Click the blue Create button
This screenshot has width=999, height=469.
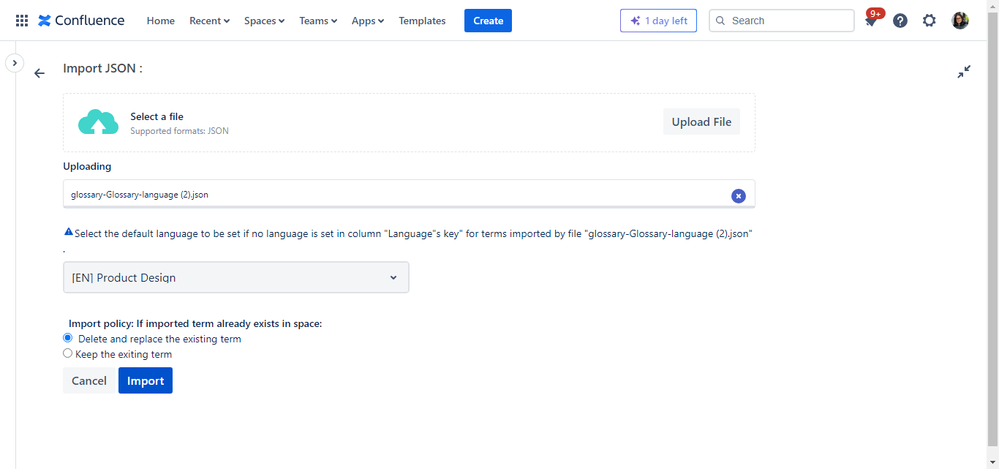point(488,20)
